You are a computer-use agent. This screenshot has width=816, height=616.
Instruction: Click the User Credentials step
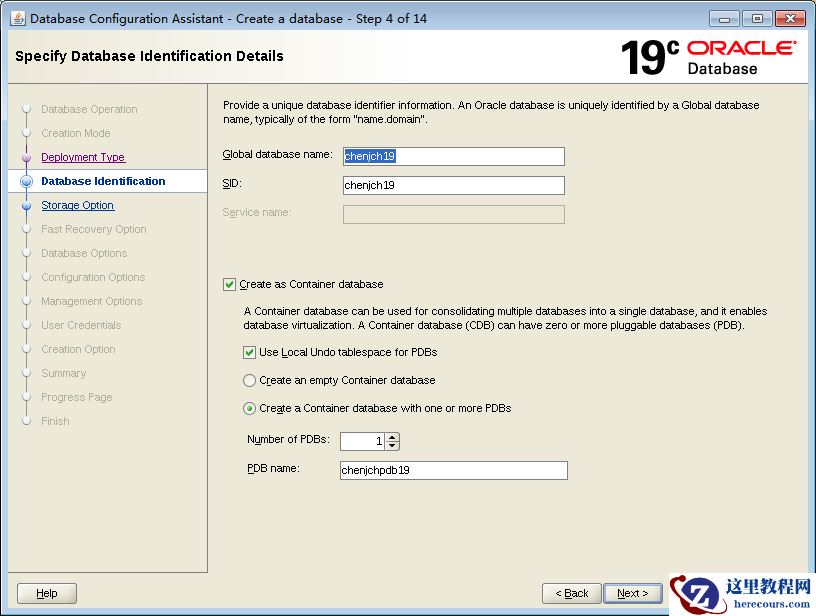click(x=81, y=325)
